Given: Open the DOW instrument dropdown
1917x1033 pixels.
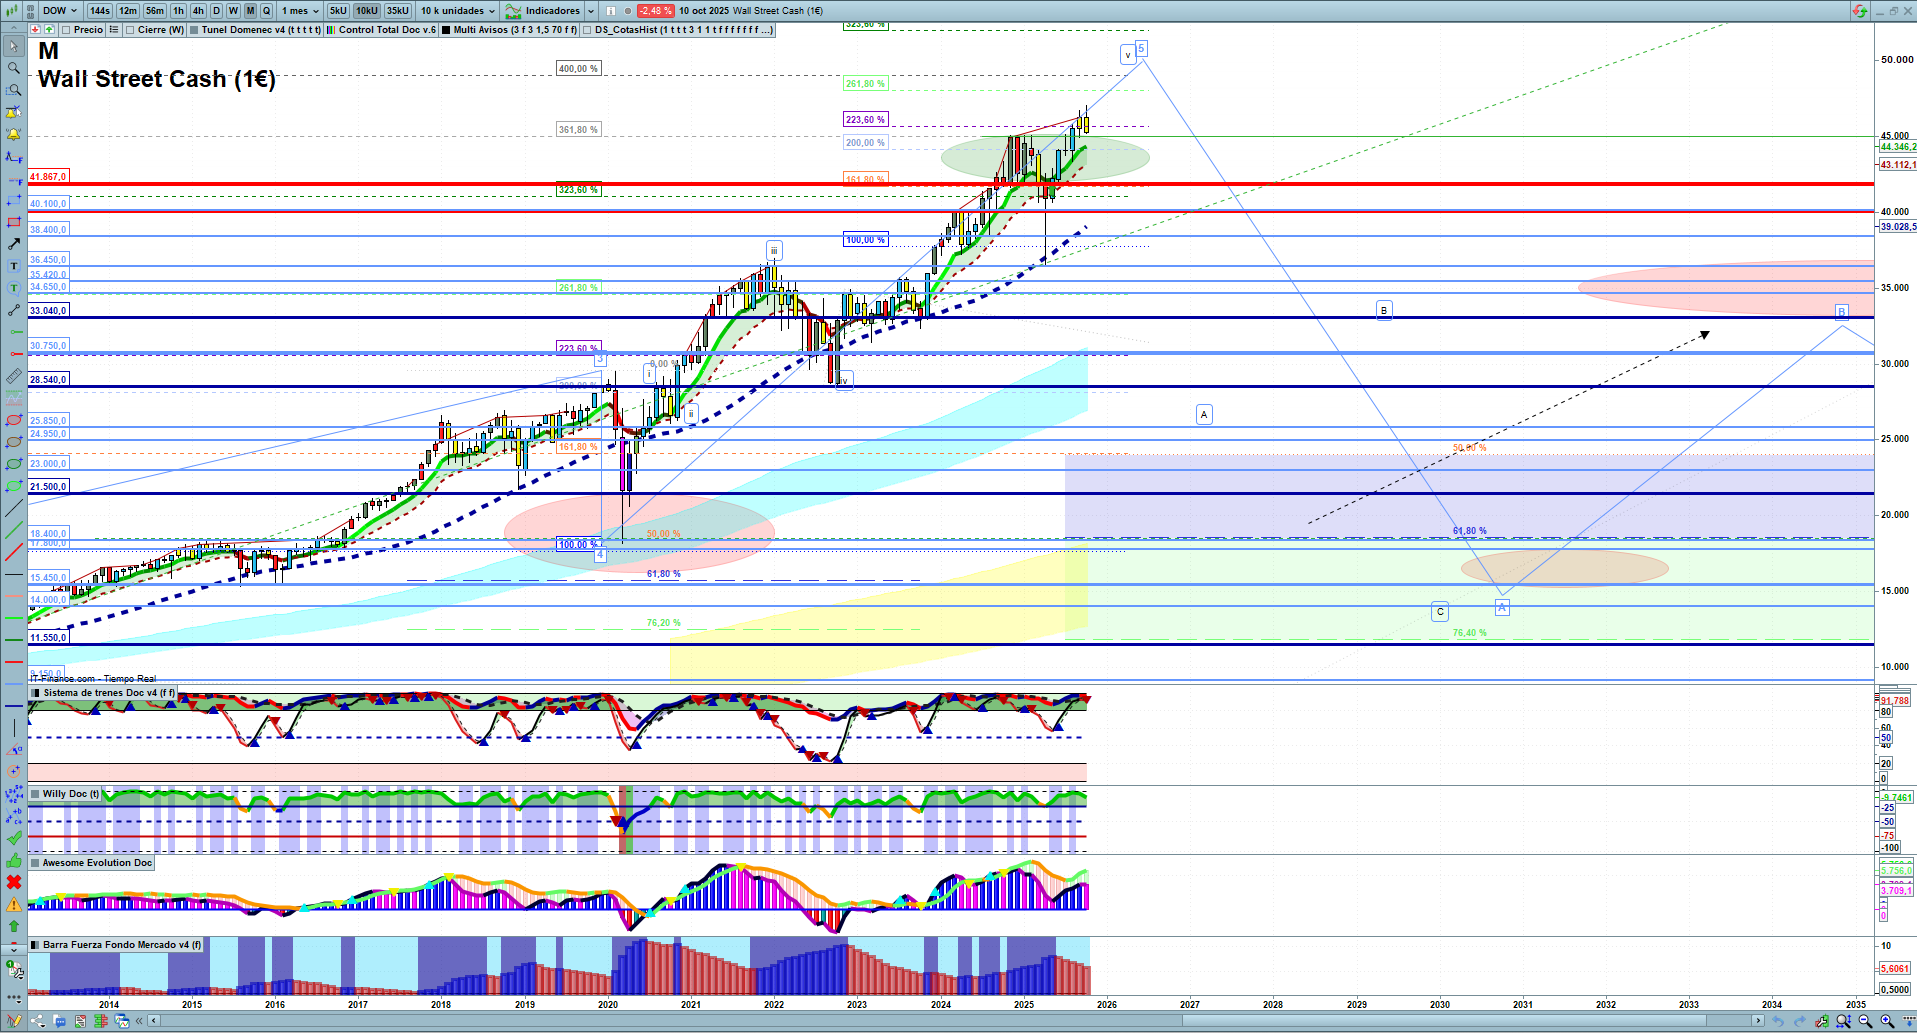Looking at the screenshot, I should [59, 11].
